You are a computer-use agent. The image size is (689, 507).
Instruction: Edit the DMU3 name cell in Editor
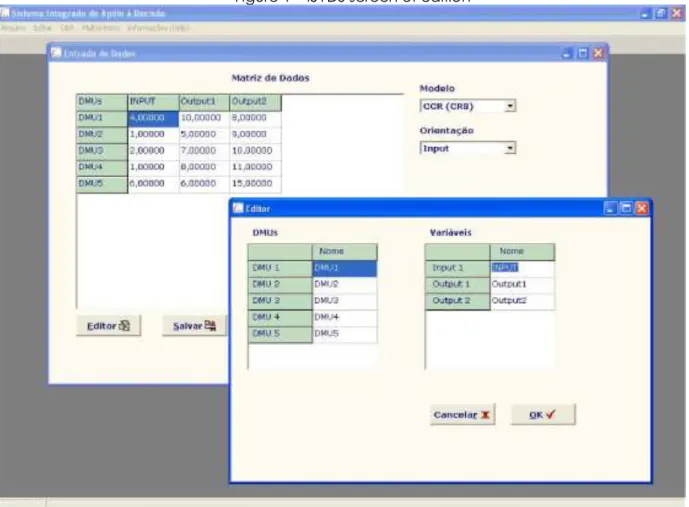344,301
